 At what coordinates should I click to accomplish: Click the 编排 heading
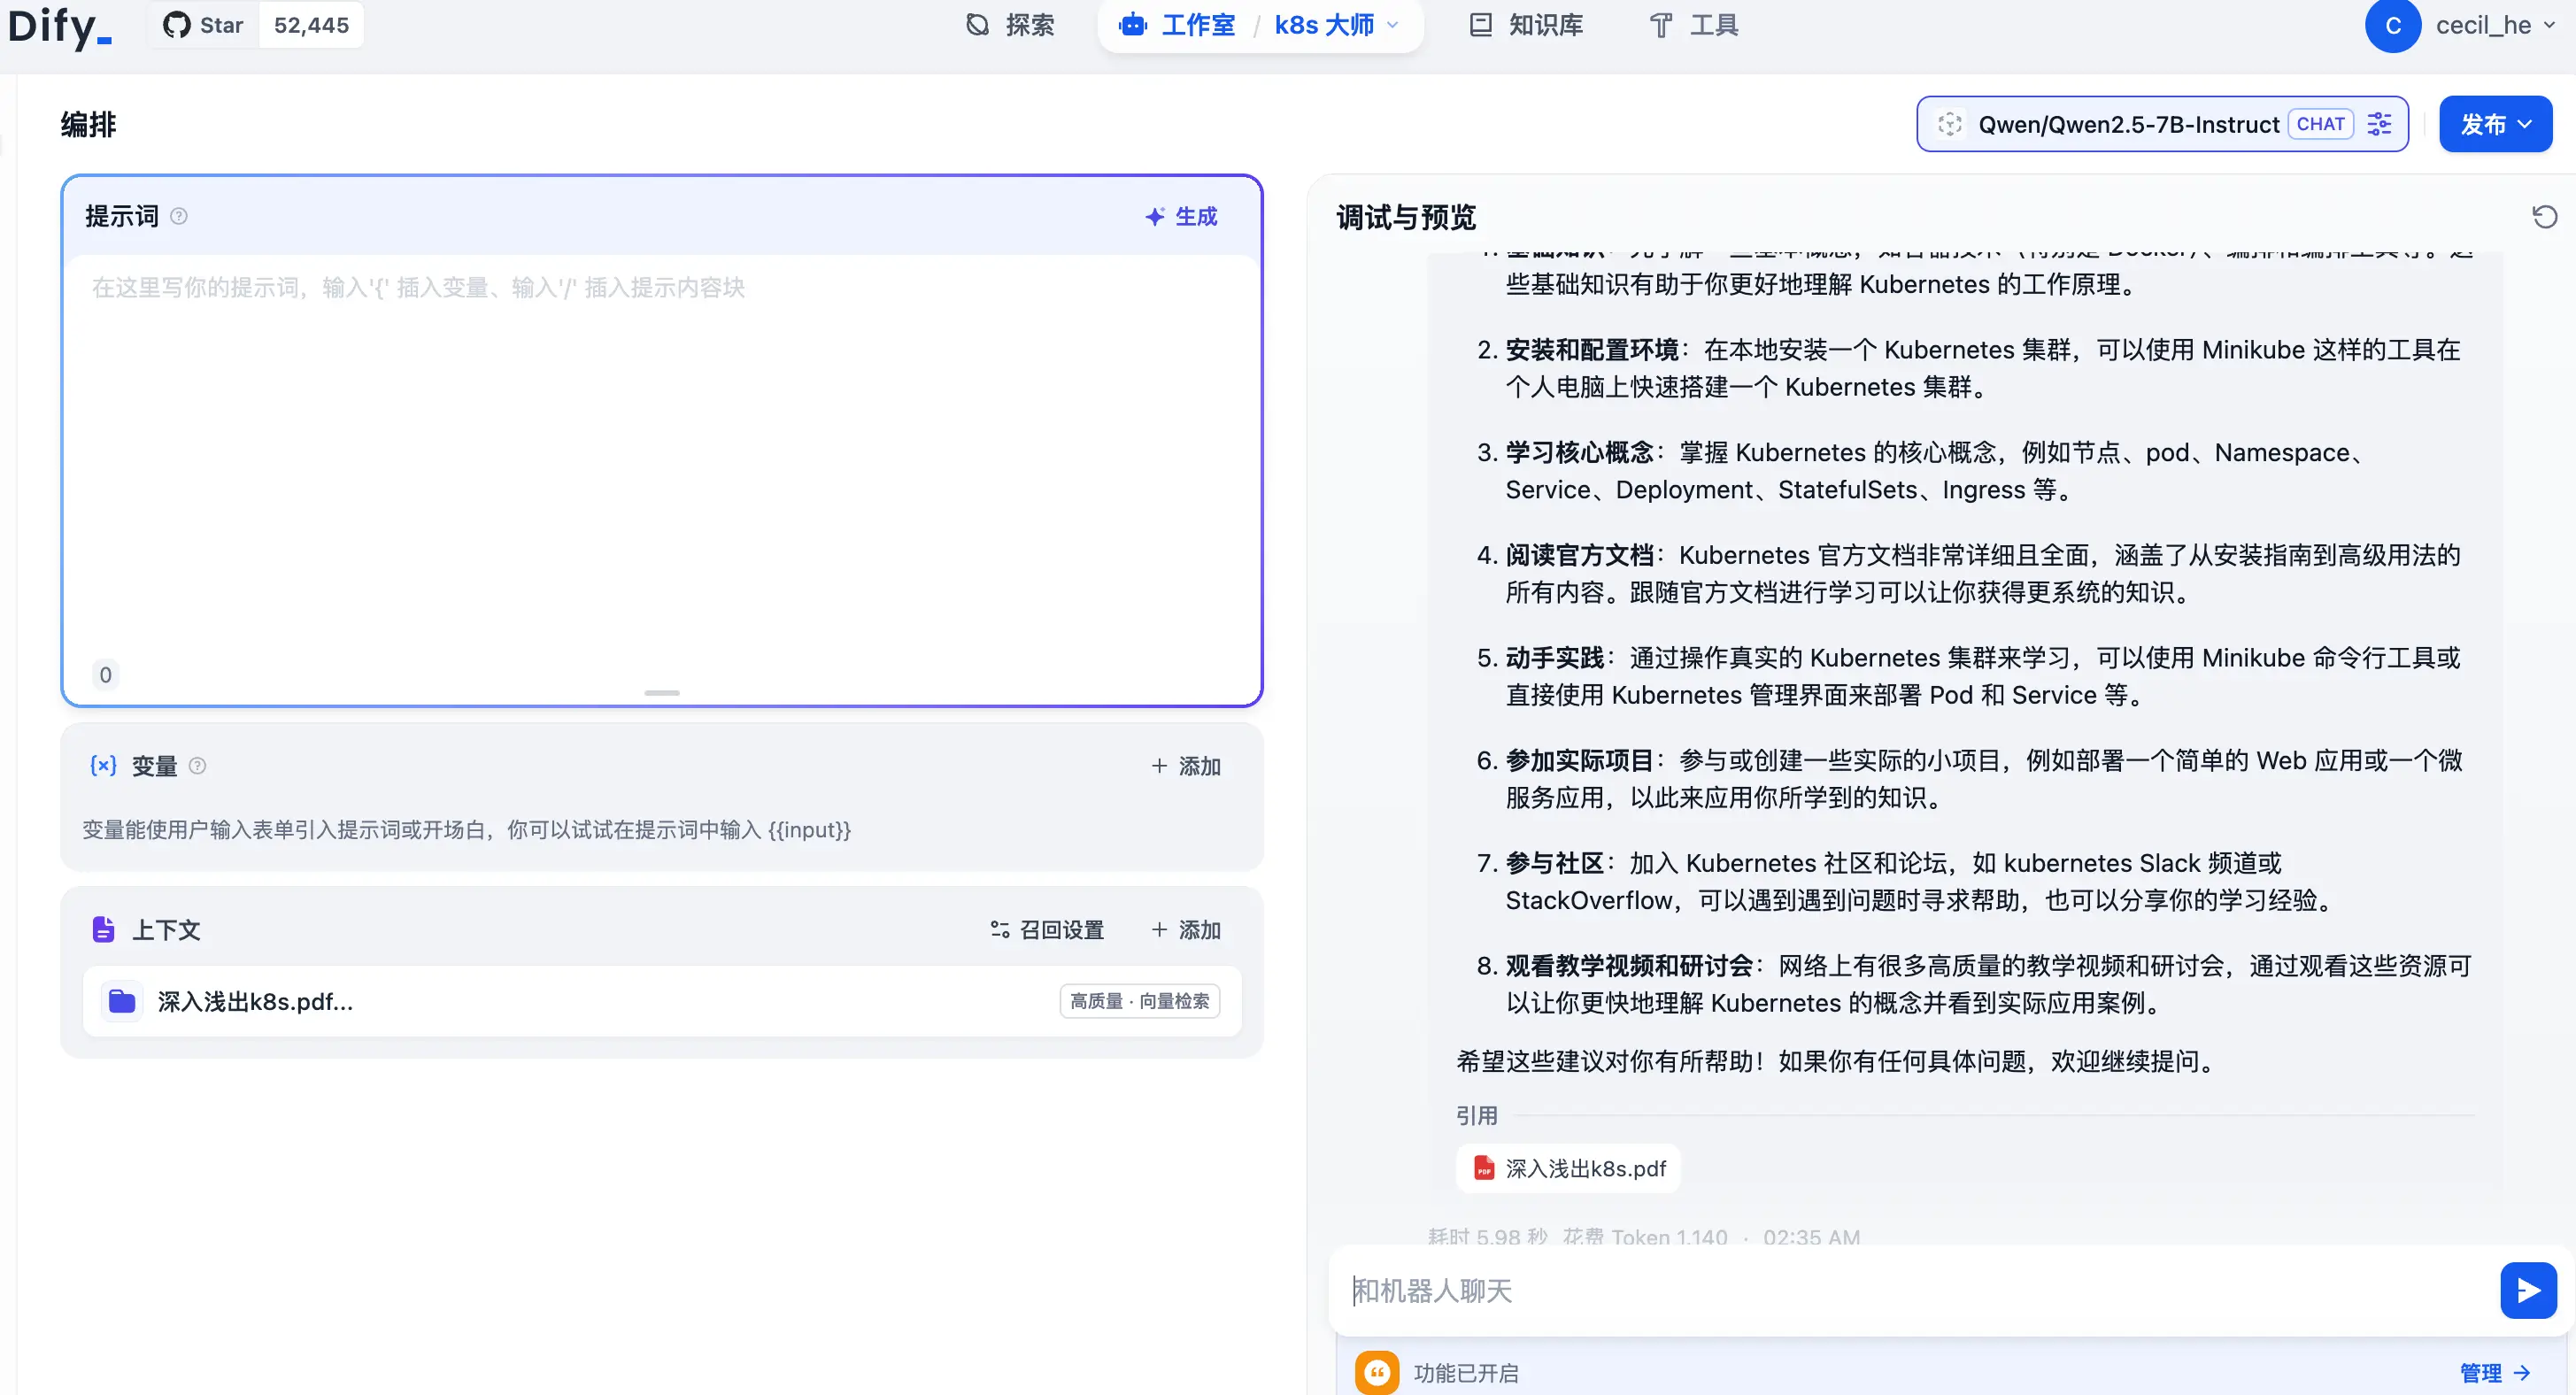click(x=88, y=124)
